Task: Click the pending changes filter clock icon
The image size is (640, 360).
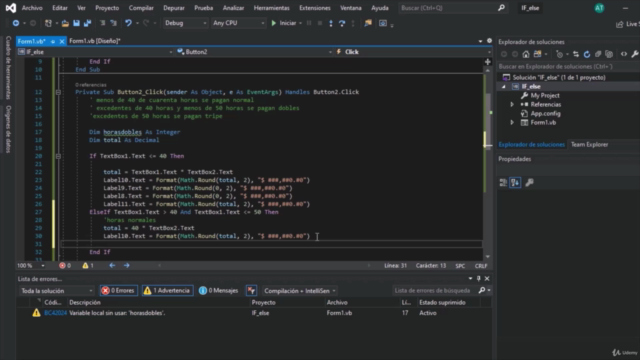Action: click(x=559, y=54)
